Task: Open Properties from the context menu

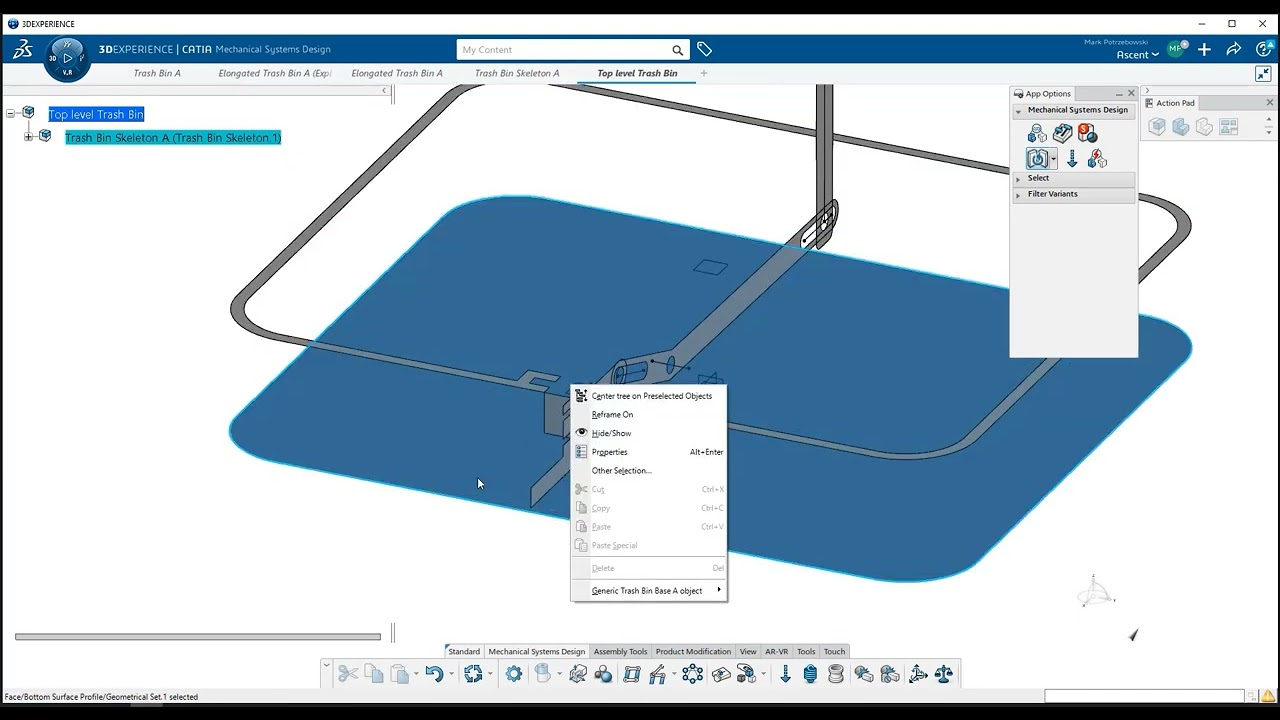Action: click(649, 452)
